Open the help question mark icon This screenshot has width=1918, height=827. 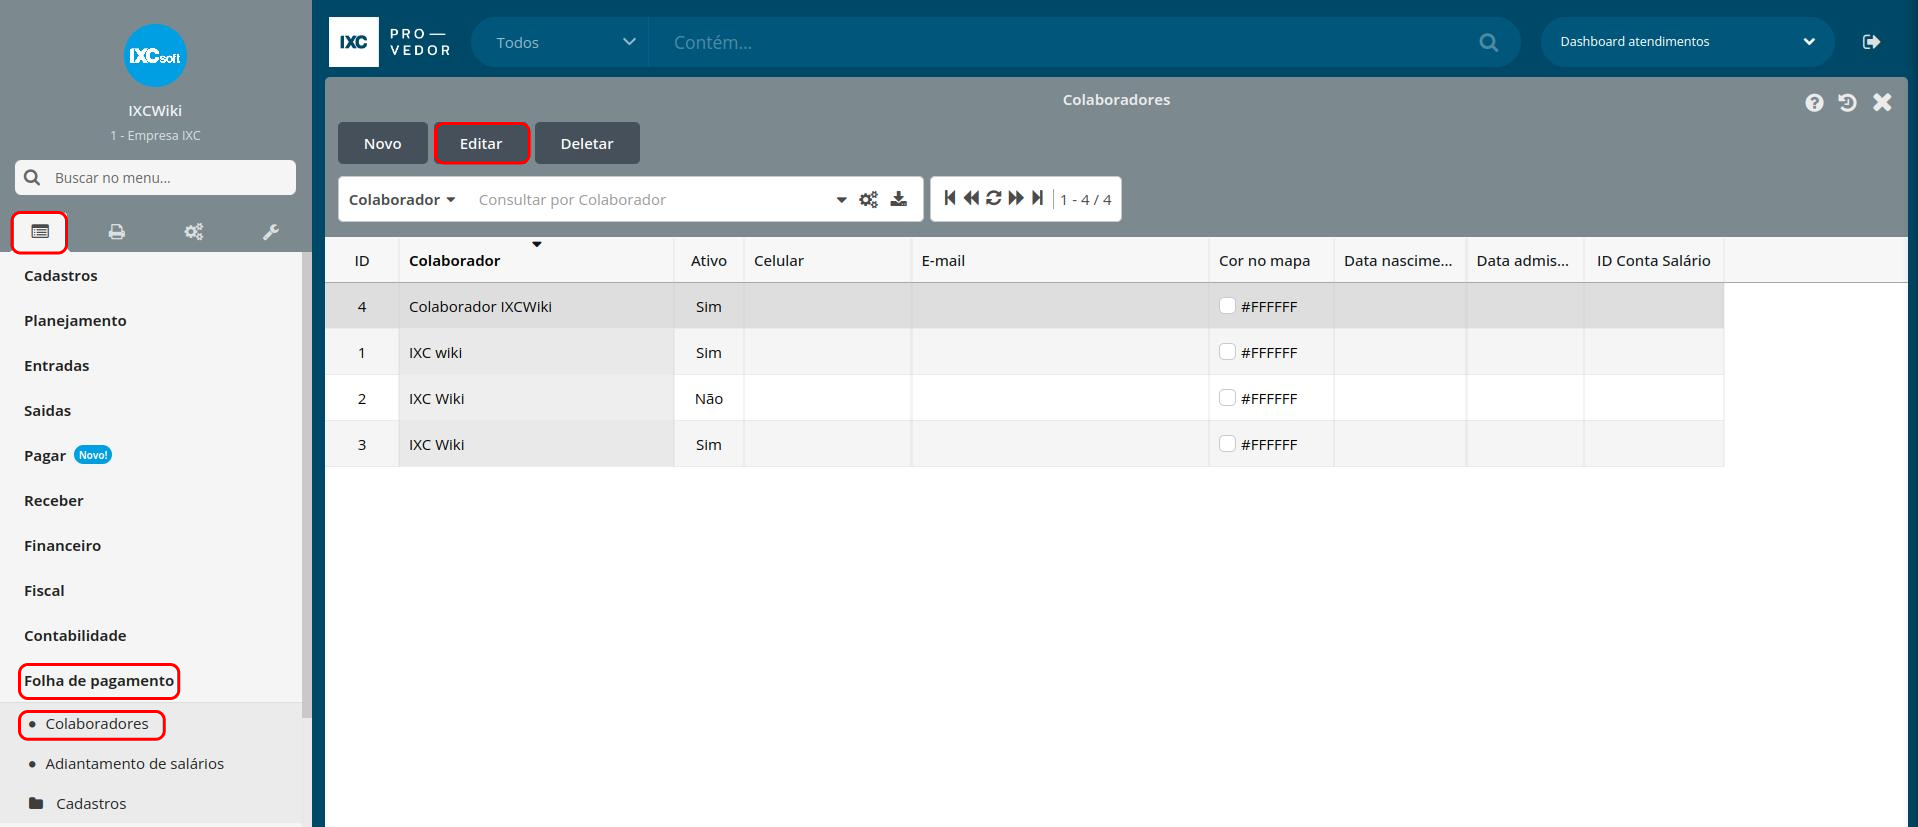click(1814, 103)
